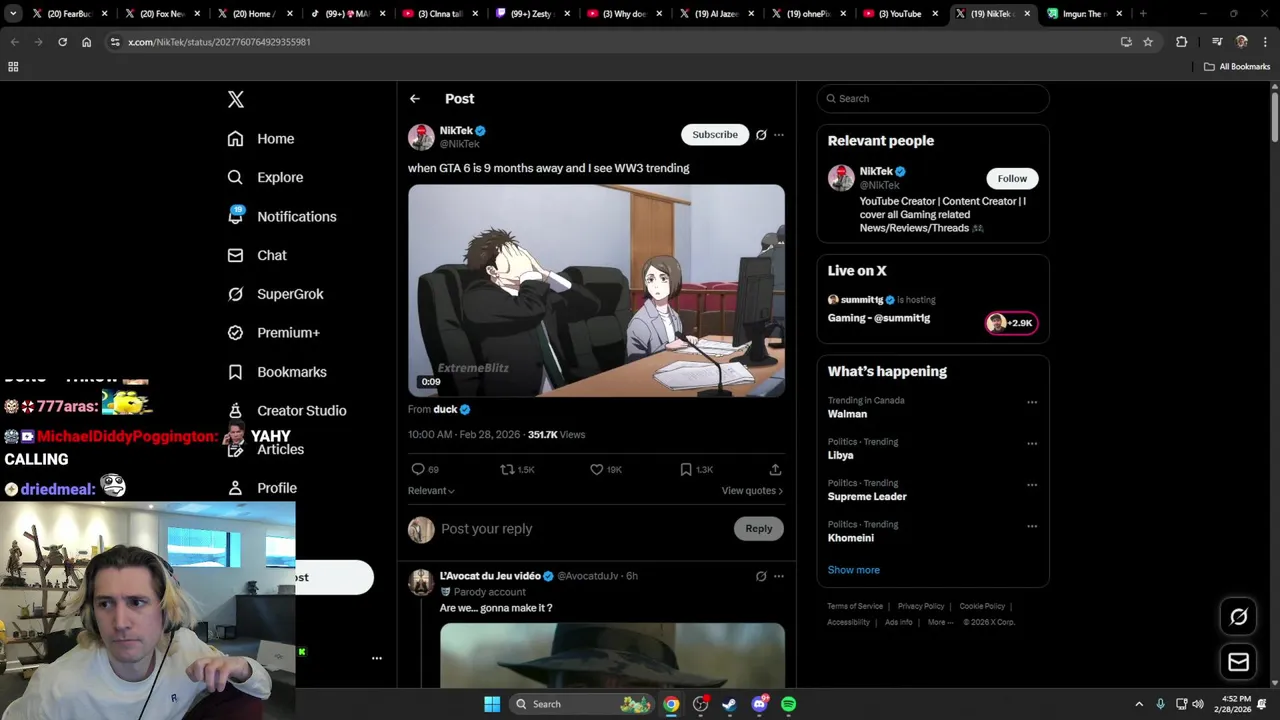Open Explore in the sidebar
1280x720 pixels.
pyautogui.click(x=265, y=177)
